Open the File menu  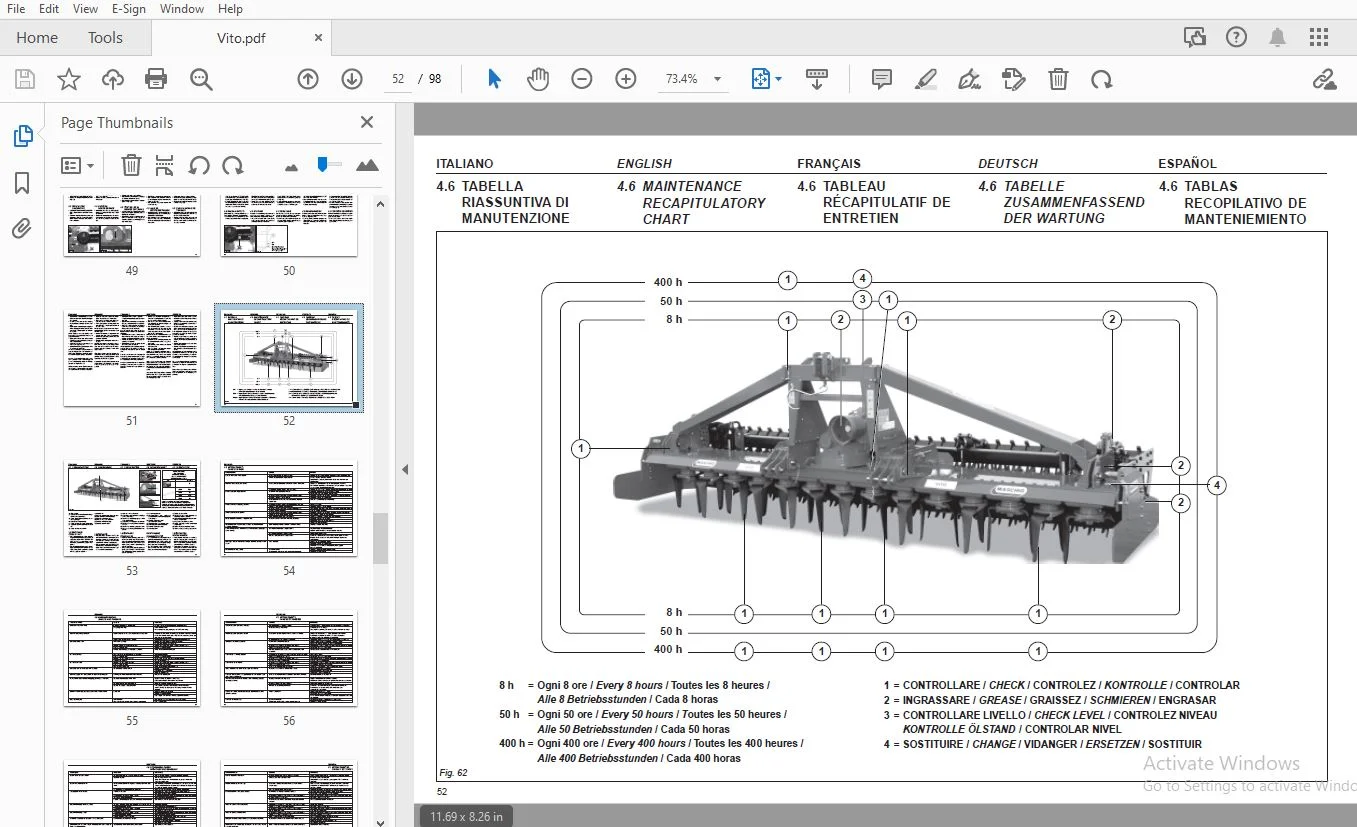click(16, 8)
